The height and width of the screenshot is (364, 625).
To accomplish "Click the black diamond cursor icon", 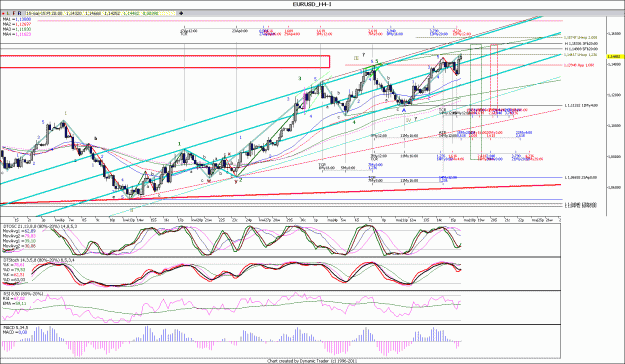I will (x=181, y=13).
